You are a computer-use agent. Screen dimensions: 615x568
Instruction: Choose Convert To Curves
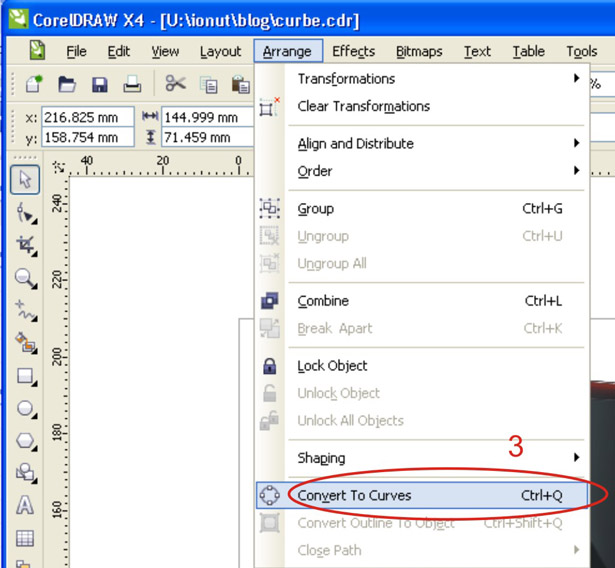422,495
